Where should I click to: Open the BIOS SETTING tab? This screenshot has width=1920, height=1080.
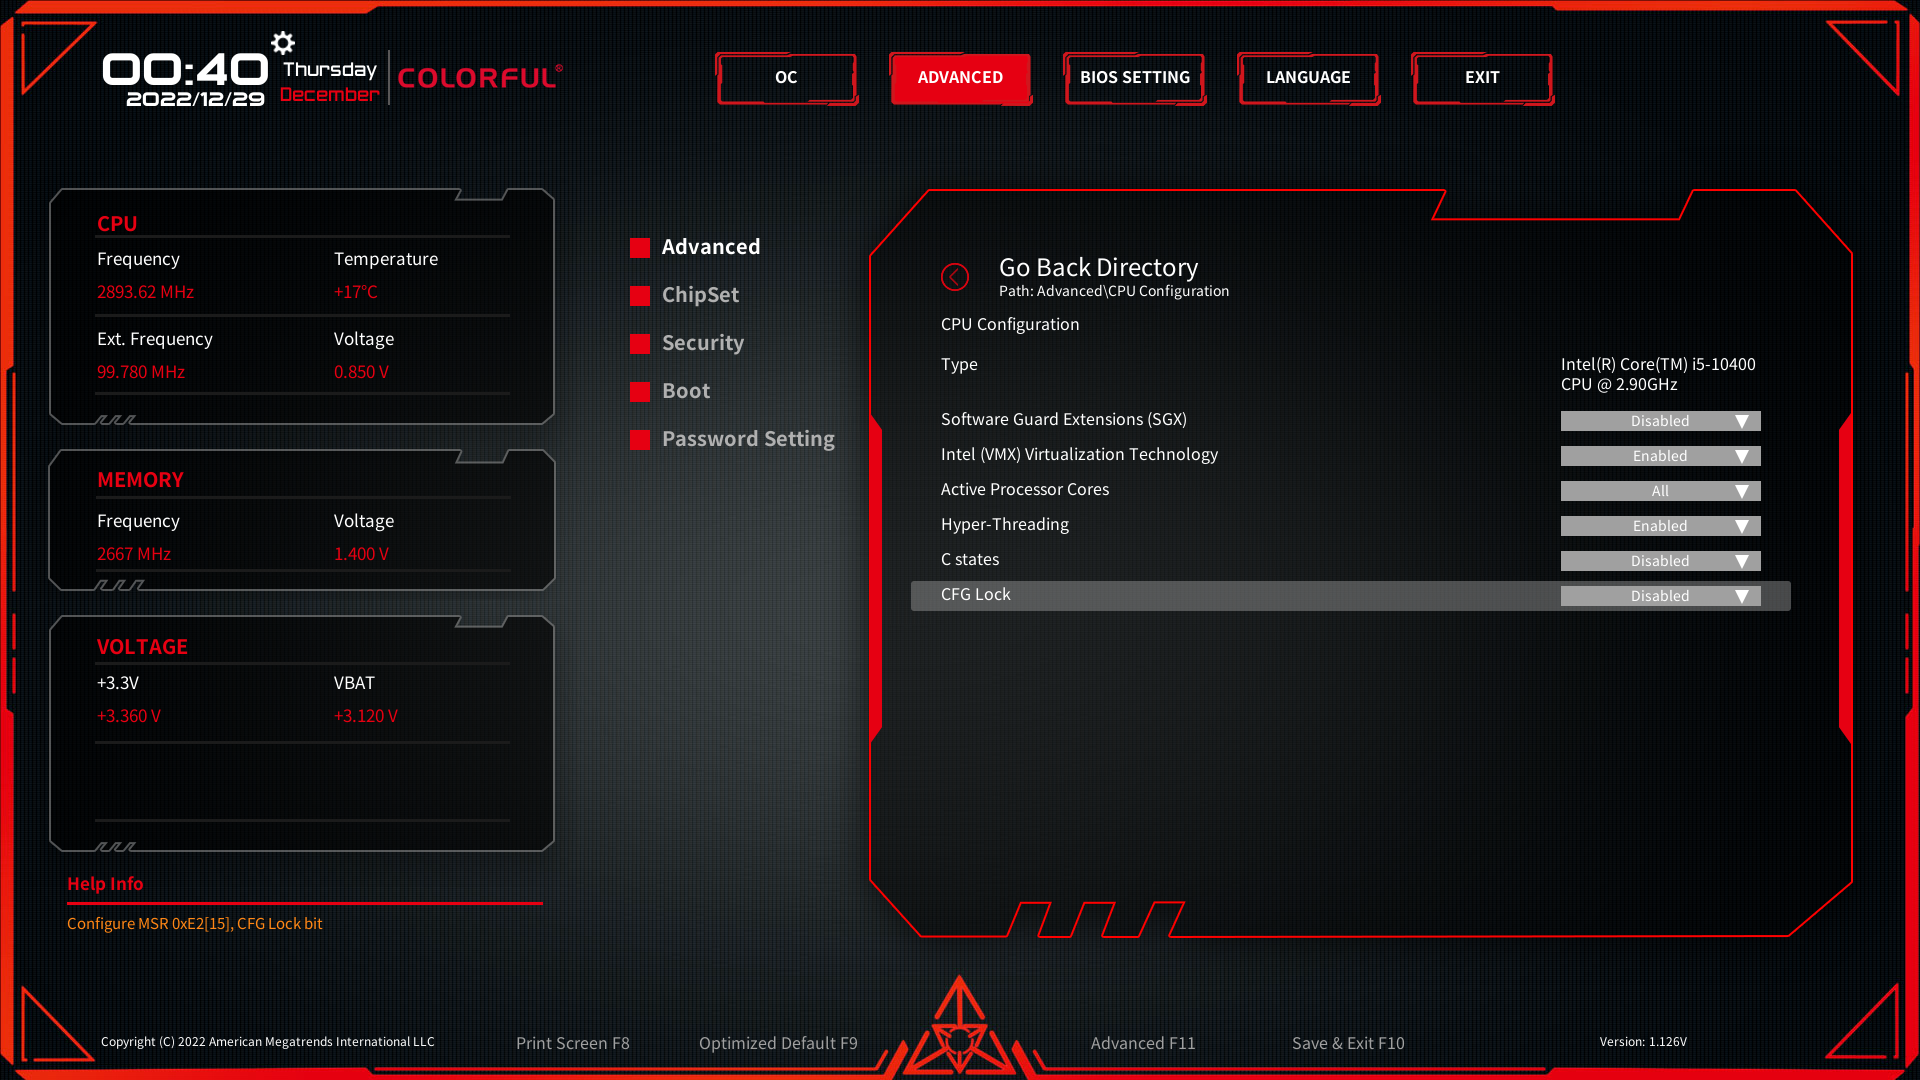click(x=1134, y=78)
